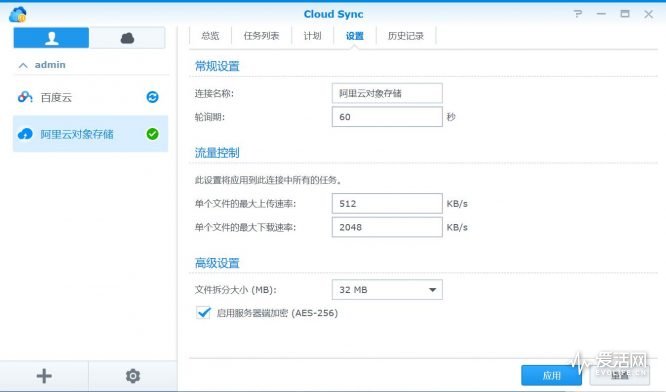Image resolution: width=666 pixels, height=392 pixels.
Task: Close the Cloud Sync window
Action: (649, 14)
